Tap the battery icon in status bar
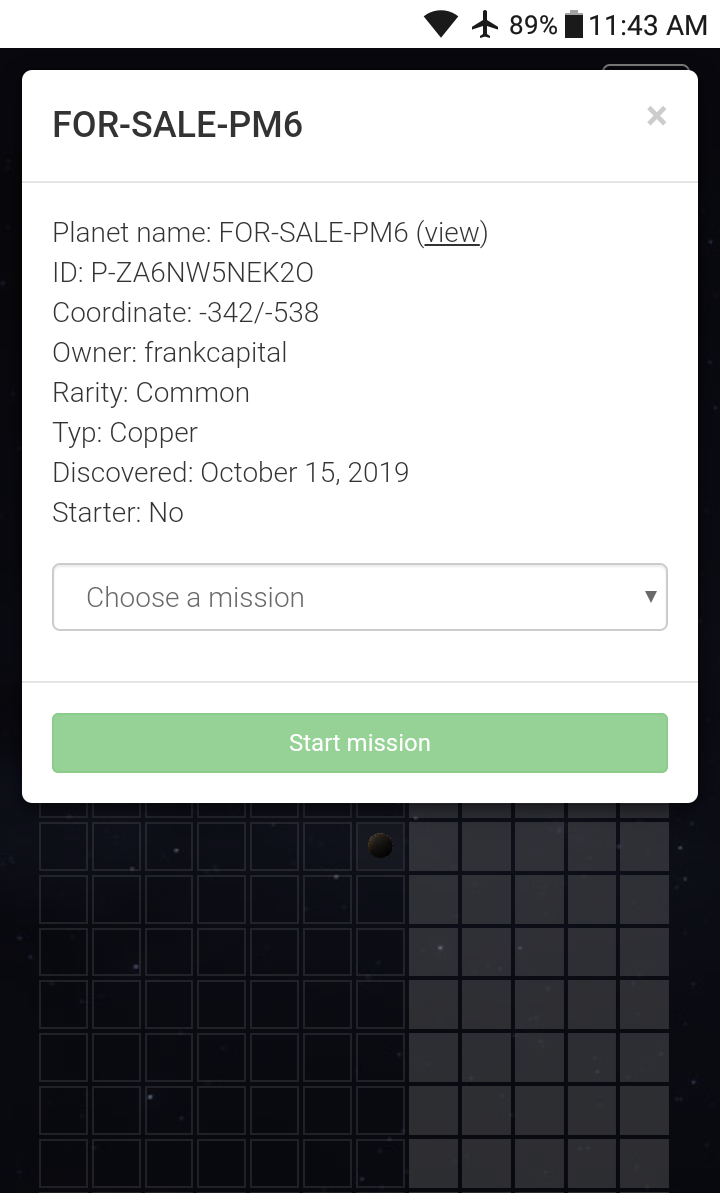Screen dimensions: 720x1193 point(574,24)
